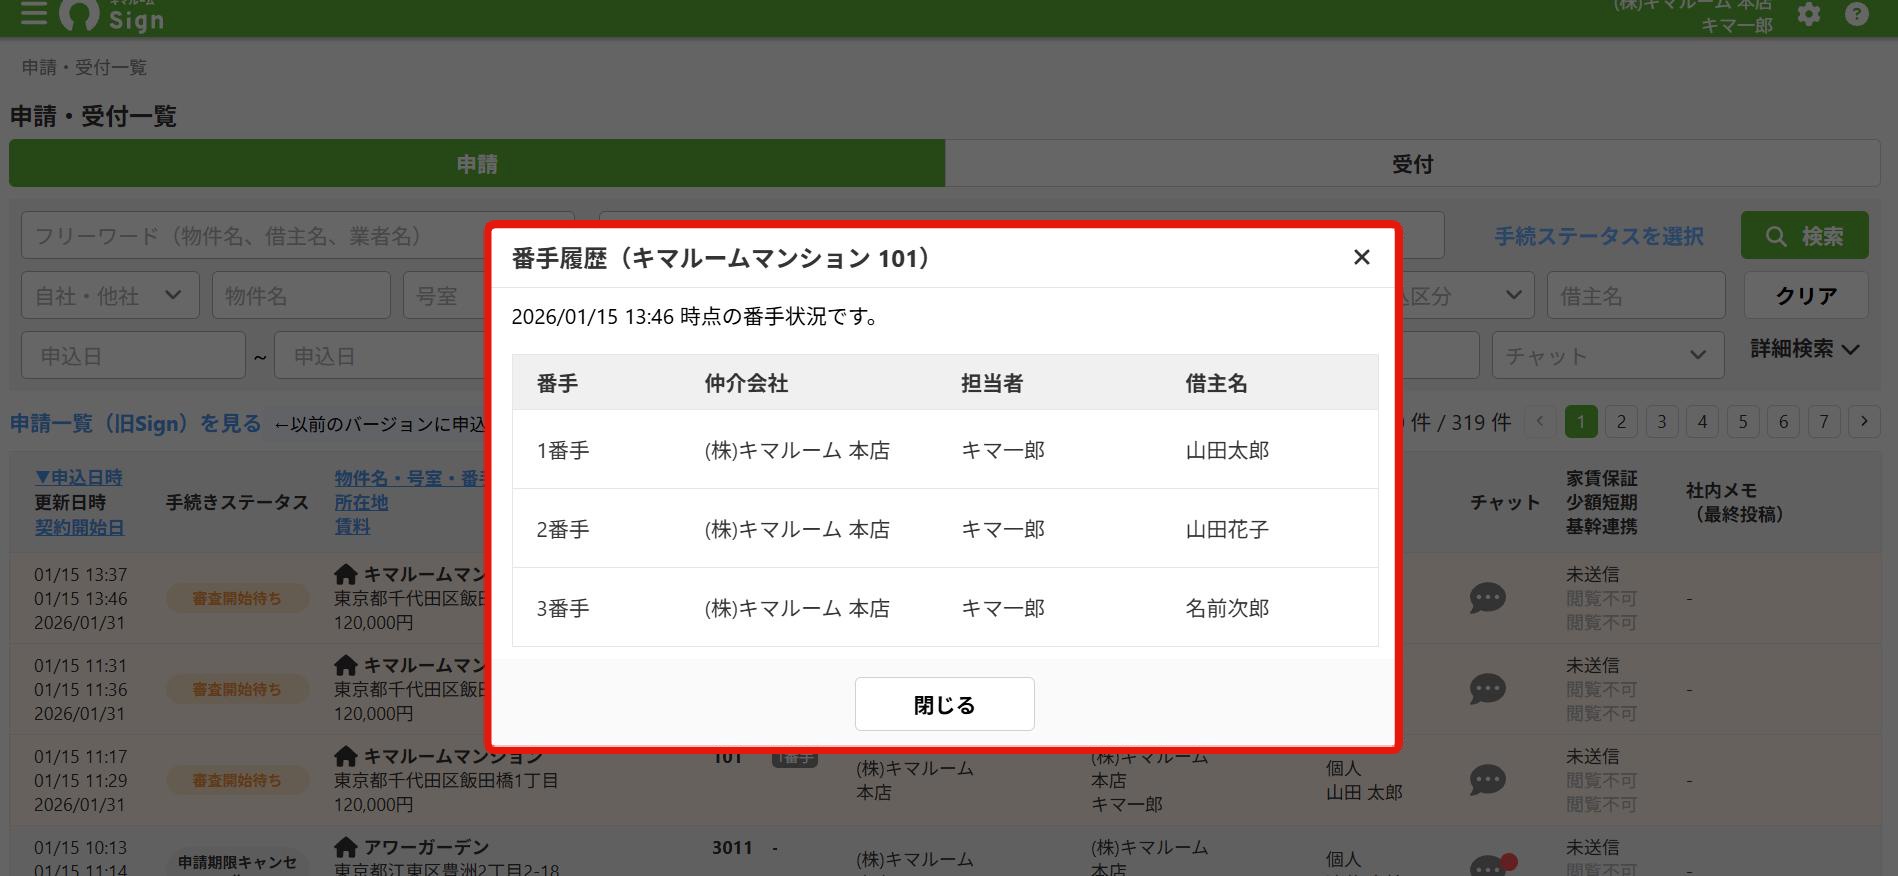Click current page 1 button
Screen dimensions: 1898x876
pyautogui.click(x=1580, y=421)
